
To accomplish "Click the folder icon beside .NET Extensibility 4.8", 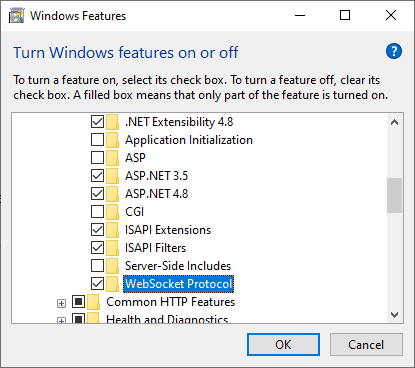I will pos(113,122).
